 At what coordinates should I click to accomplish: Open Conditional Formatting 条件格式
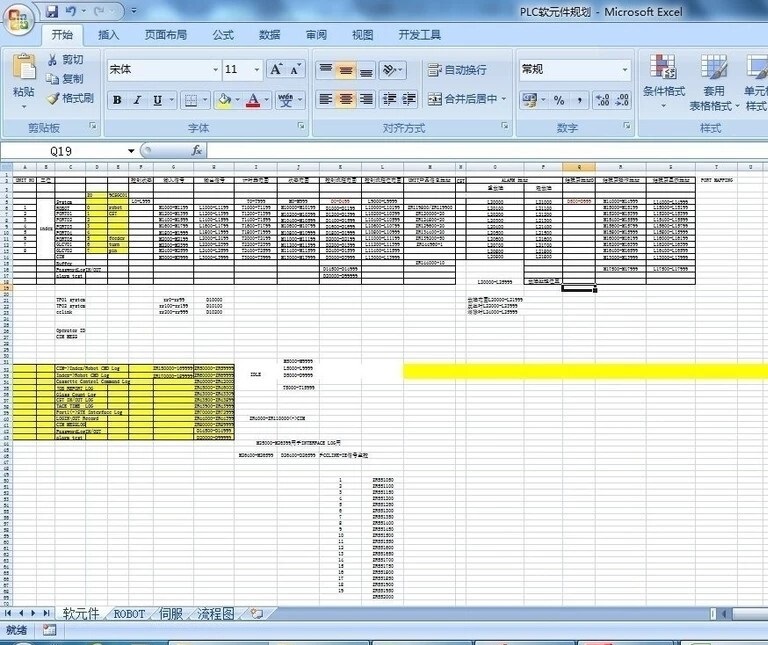coord(663,81)
